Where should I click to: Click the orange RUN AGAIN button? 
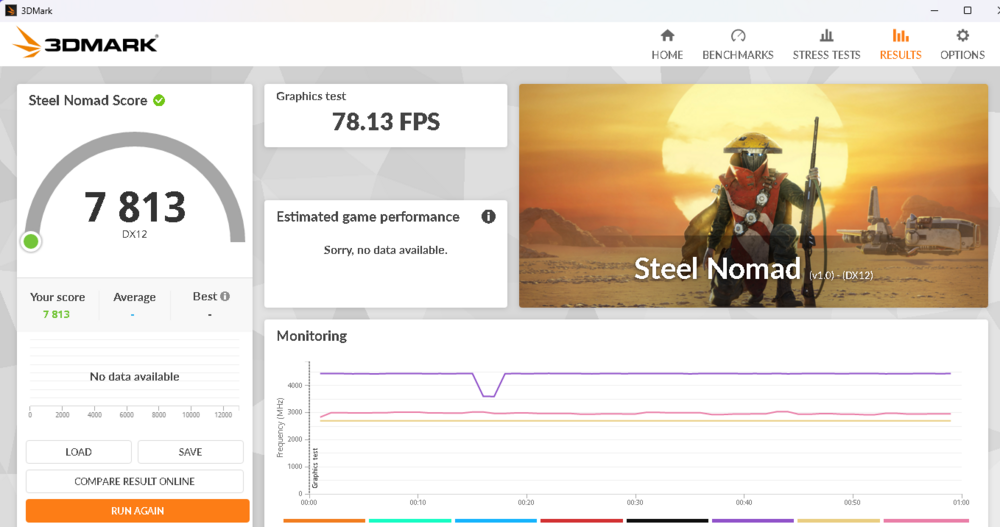pos(137,510)
